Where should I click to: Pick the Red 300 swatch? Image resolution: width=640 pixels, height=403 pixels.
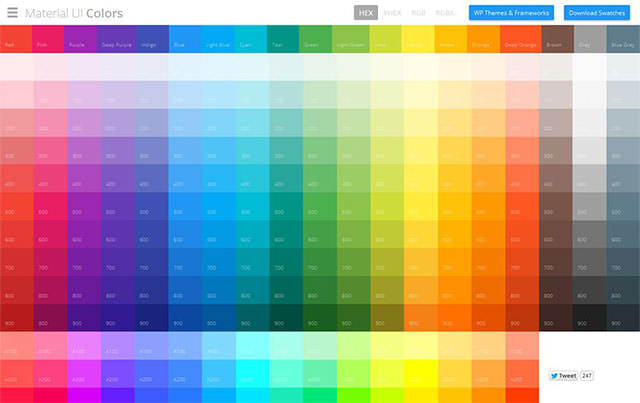click(17, 150)
